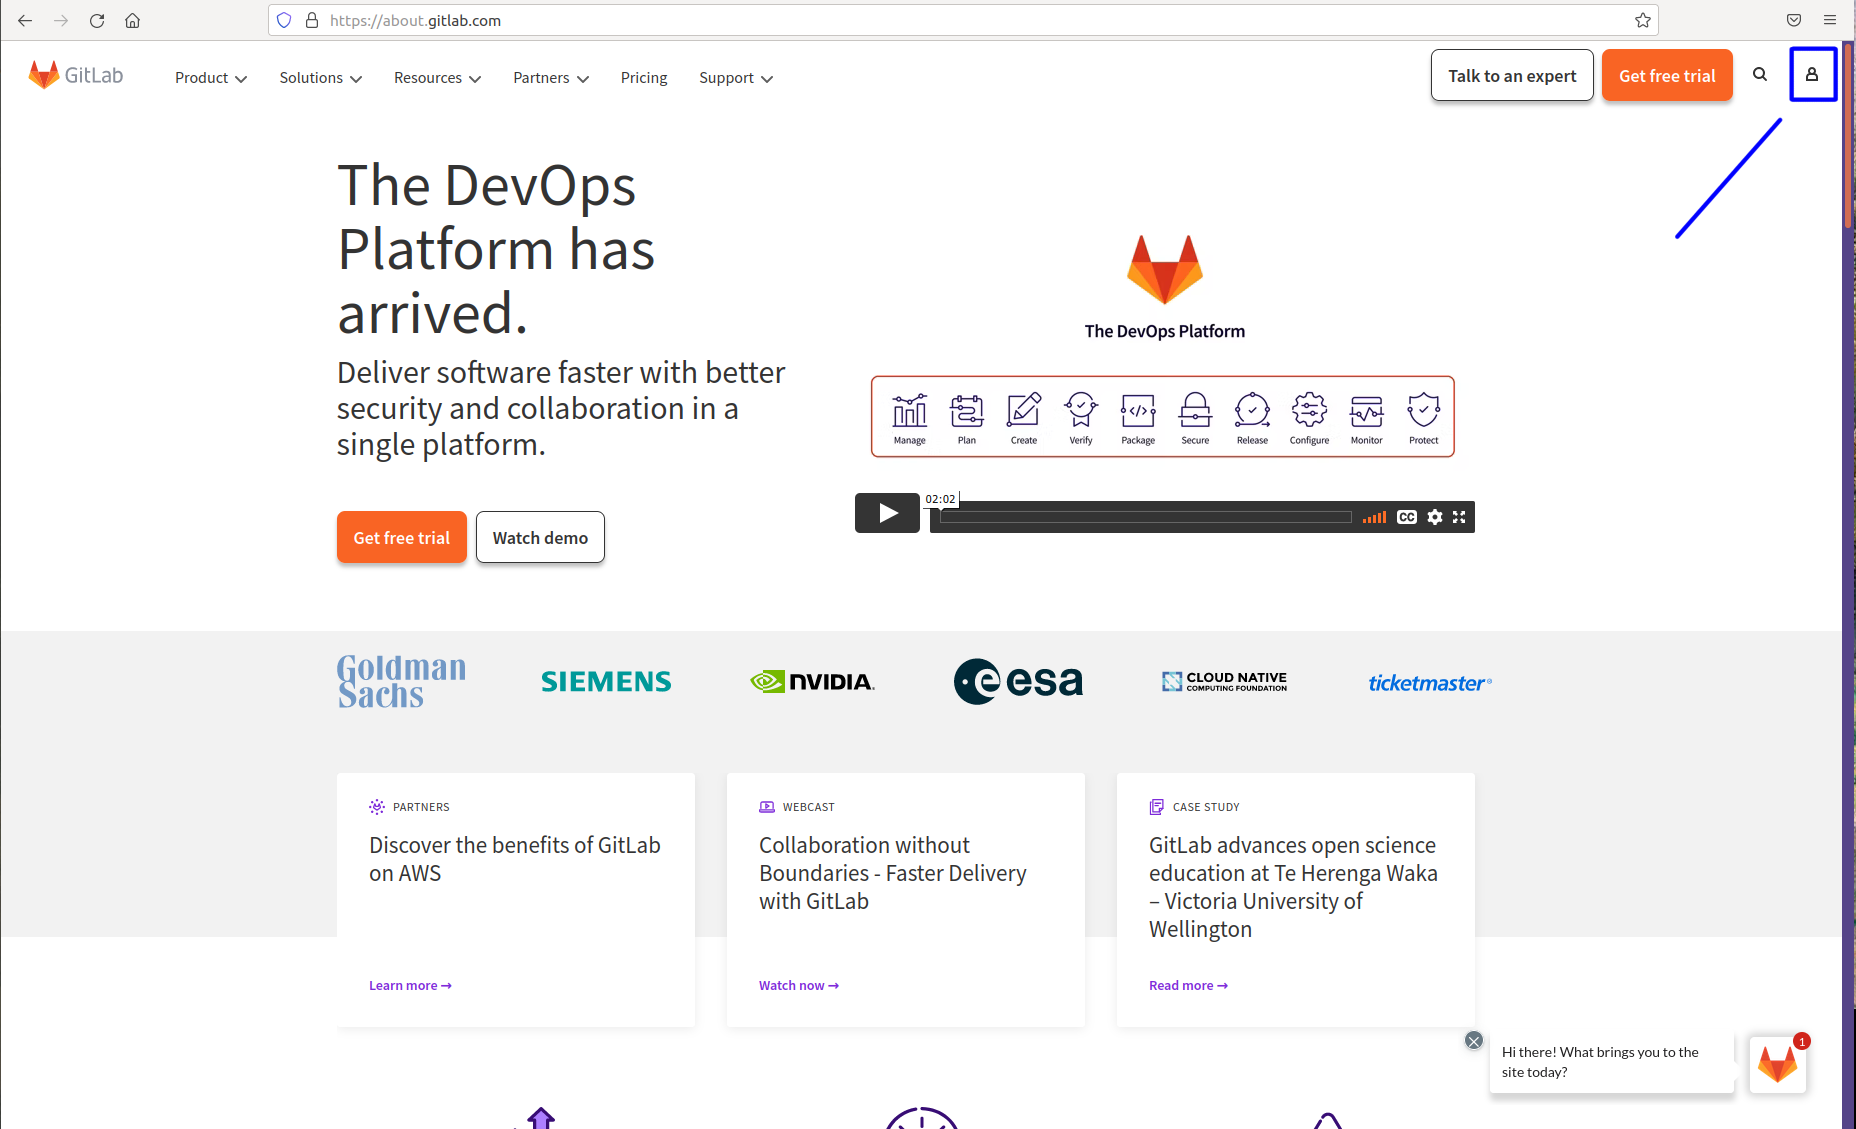Open the search magnifier in the header
Image resolution: width=1856 pixels, height=1129 pixels.
coord(1760,74)
